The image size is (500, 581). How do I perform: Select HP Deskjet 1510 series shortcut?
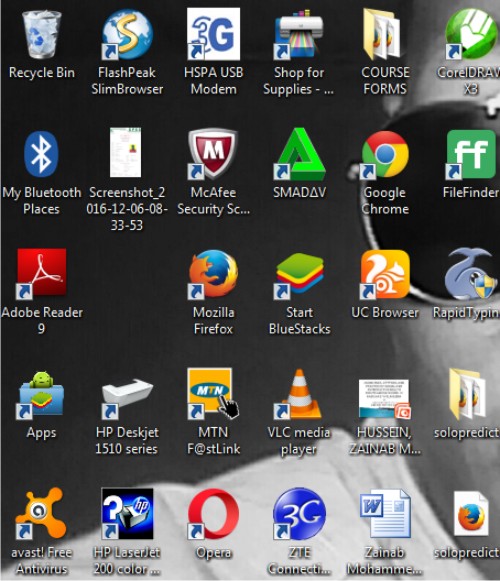(127, 398)
